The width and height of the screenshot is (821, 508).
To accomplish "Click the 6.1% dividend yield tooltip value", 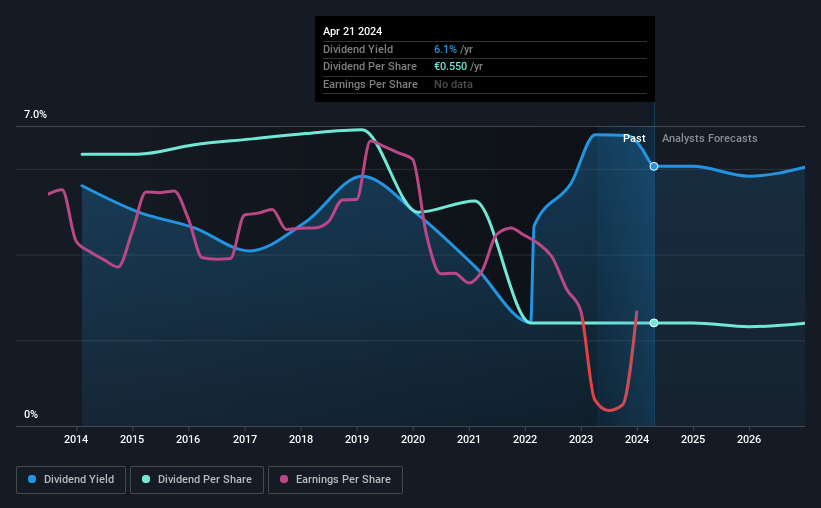I will (445, 49).
